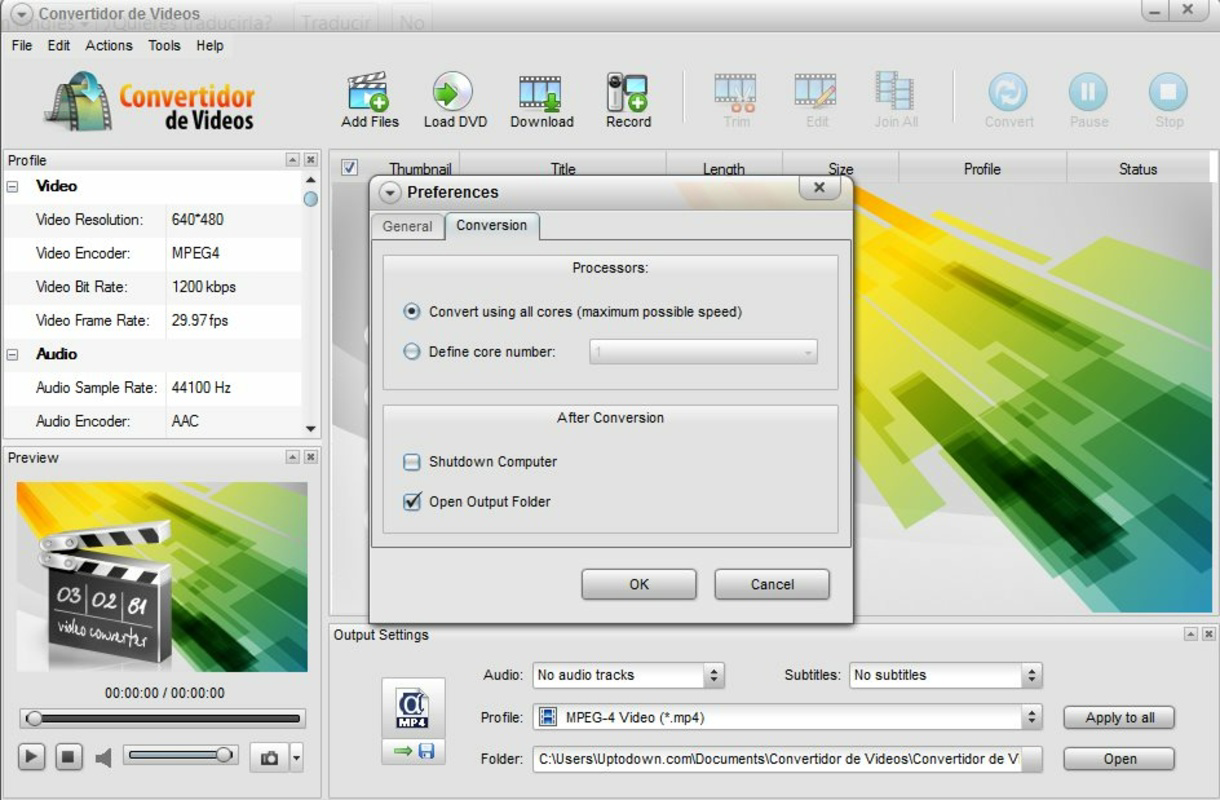
Task: Select Define core number option
Action: click(x=411, y=352)
